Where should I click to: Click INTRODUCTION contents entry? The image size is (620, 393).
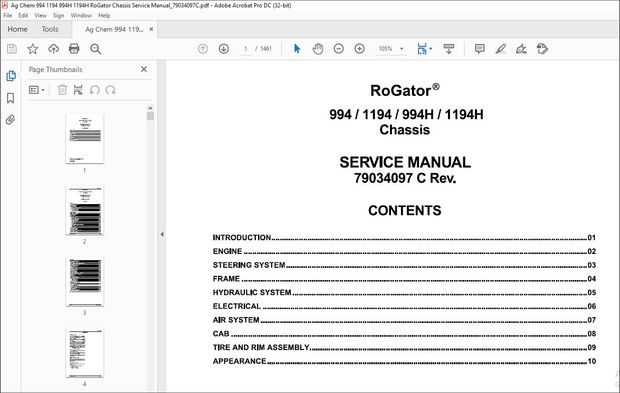coord(404,238)
